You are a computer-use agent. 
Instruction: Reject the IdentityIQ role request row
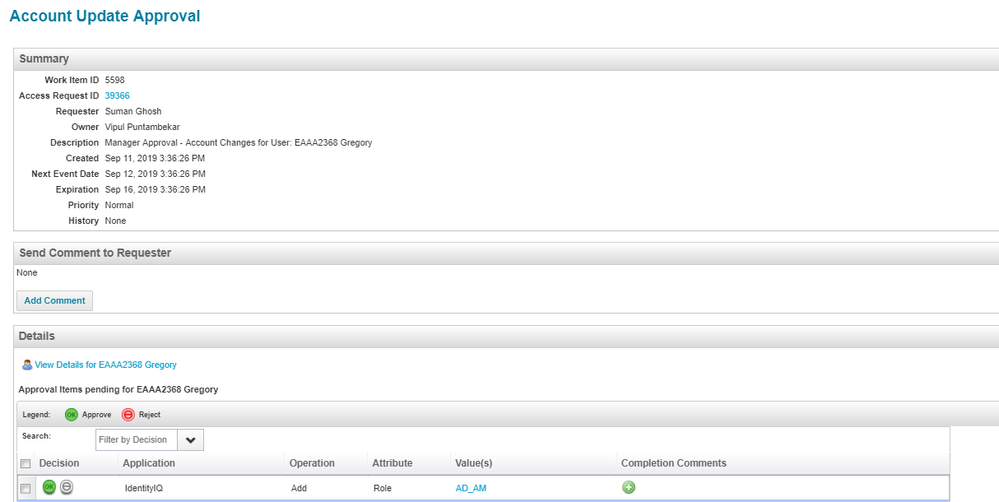tap(66, 487)
